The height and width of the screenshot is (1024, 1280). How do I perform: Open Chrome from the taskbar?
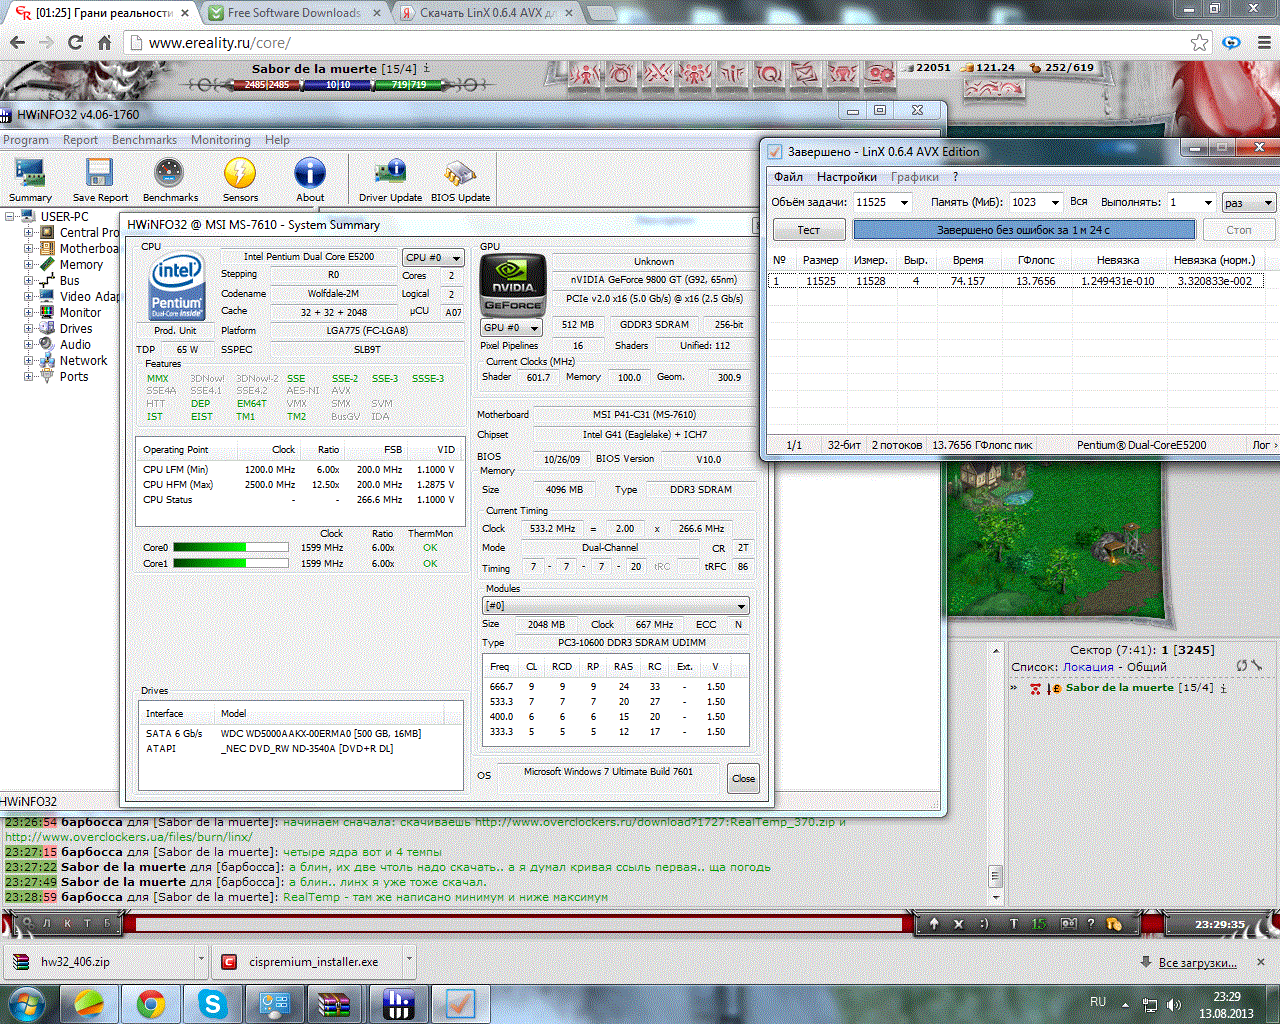[x=151, y=1003]
